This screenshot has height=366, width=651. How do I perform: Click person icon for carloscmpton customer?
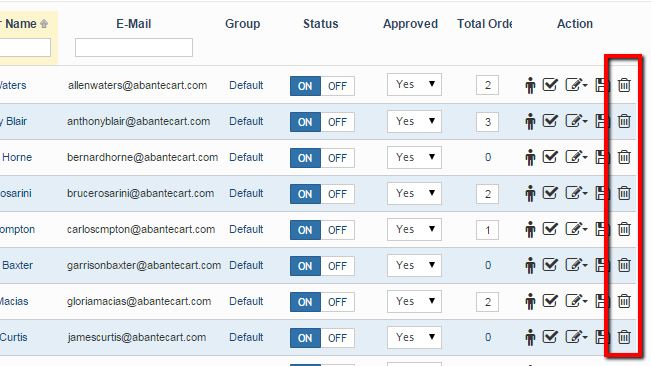(530, 229)
